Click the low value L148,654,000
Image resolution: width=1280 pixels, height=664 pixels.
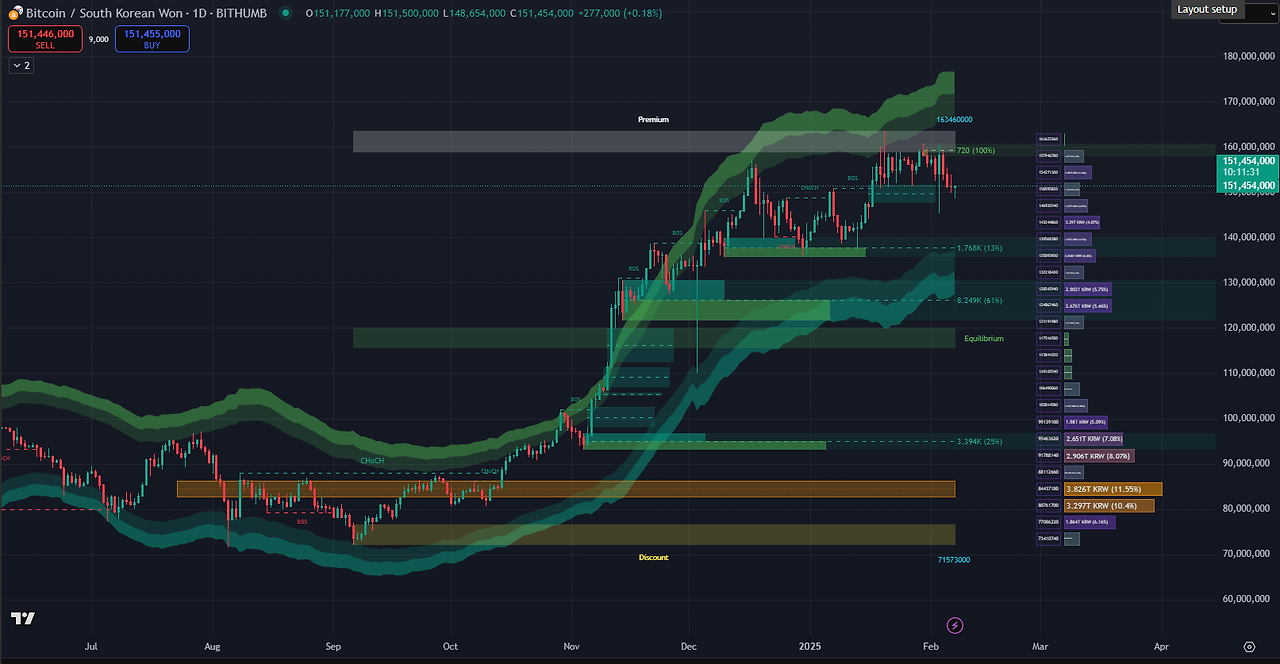[474, 12]
